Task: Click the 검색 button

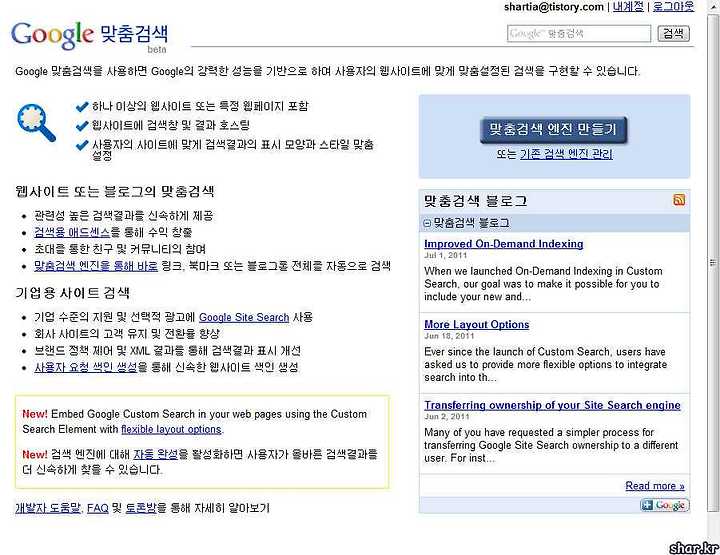Action: point(673,34)
